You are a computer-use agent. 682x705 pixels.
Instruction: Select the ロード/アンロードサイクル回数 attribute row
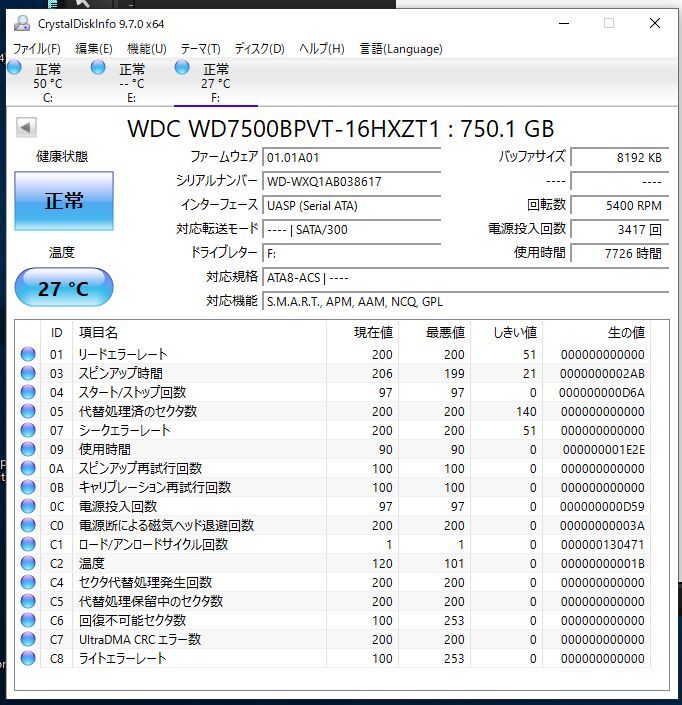click(x=333, y=544)
